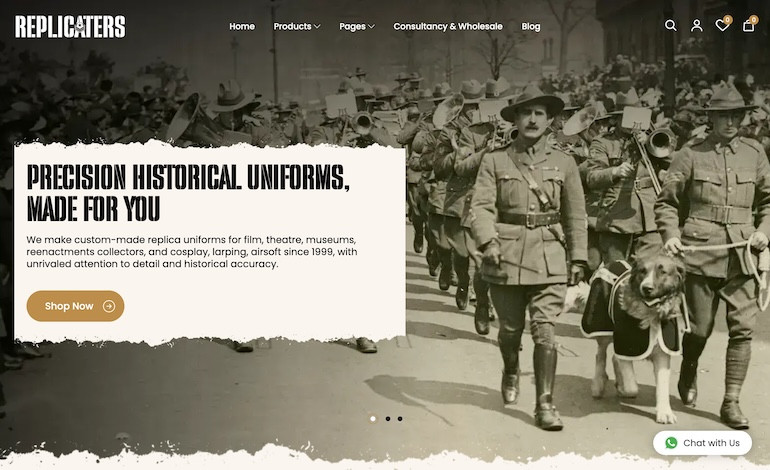This screenshot has height=470, width=770.
Task: Select the first carousel slide dot
Action: coord(373,419)
